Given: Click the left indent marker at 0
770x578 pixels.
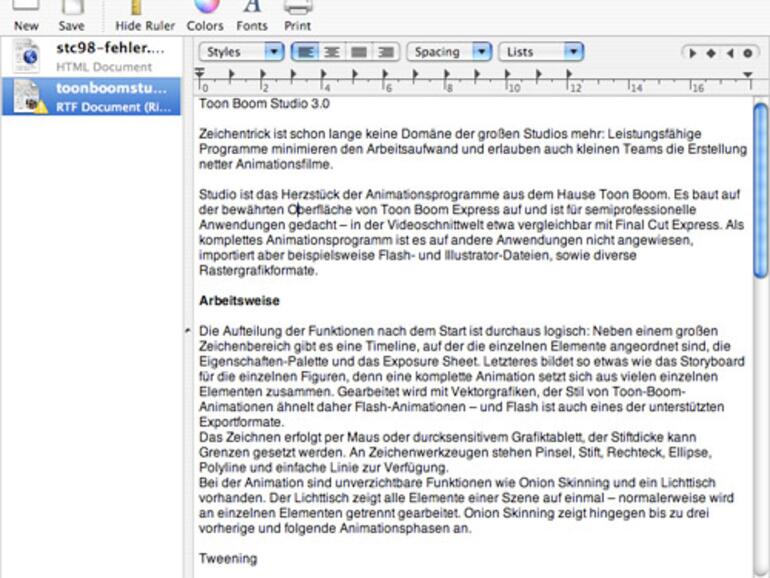Looking at the screenshot, I should tap(199, 75).
